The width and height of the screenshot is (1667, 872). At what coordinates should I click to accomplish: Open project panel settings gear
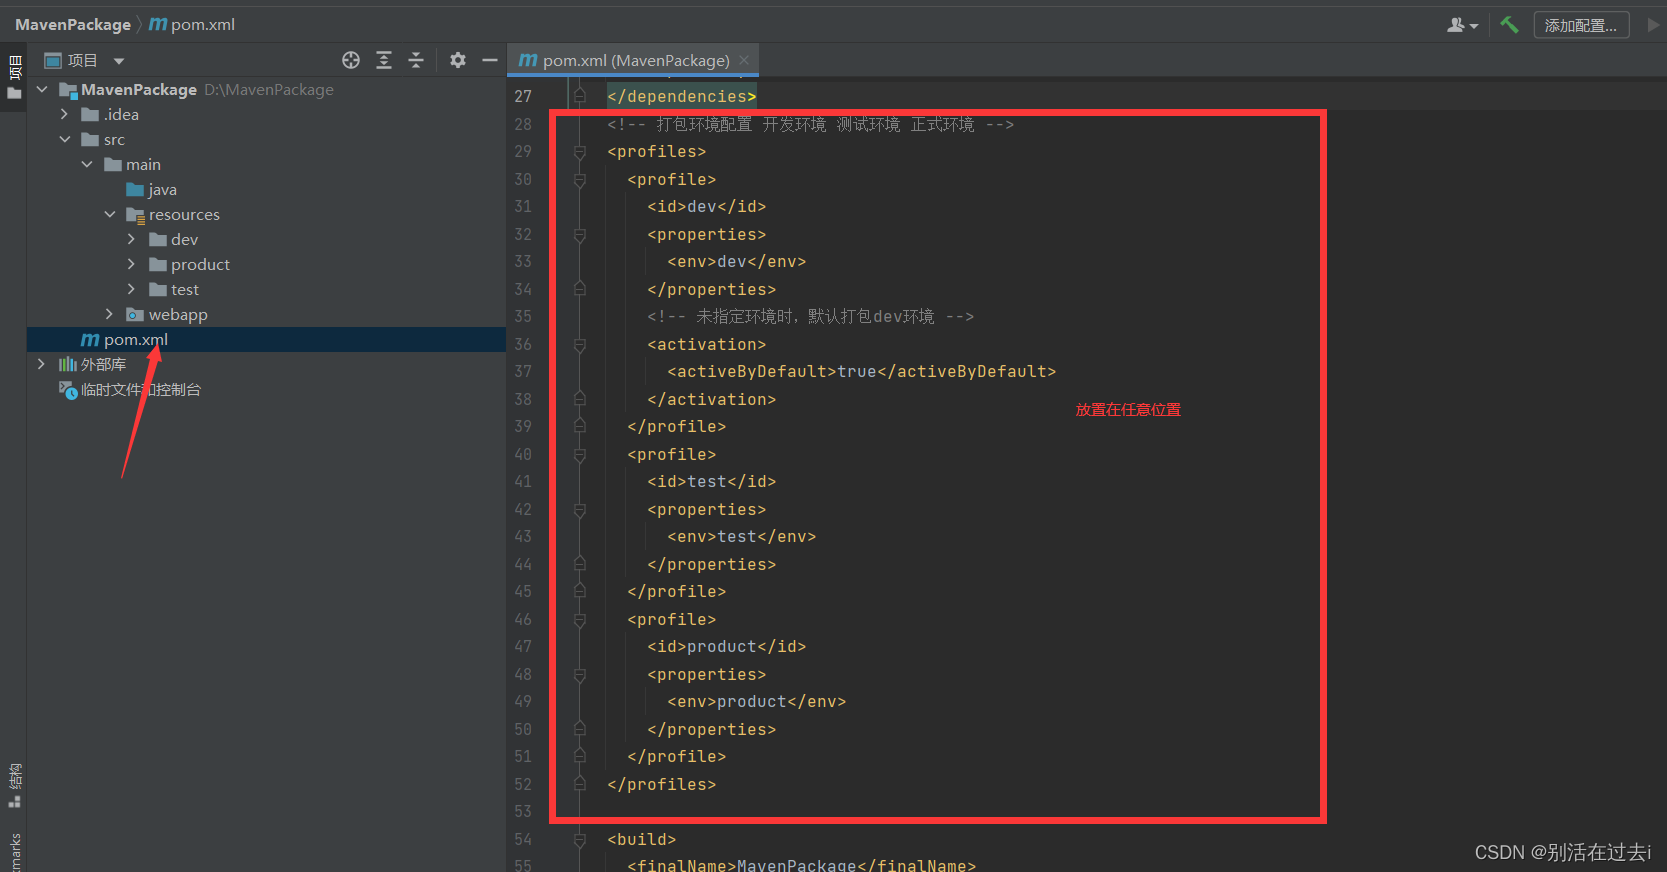(458, 60)
